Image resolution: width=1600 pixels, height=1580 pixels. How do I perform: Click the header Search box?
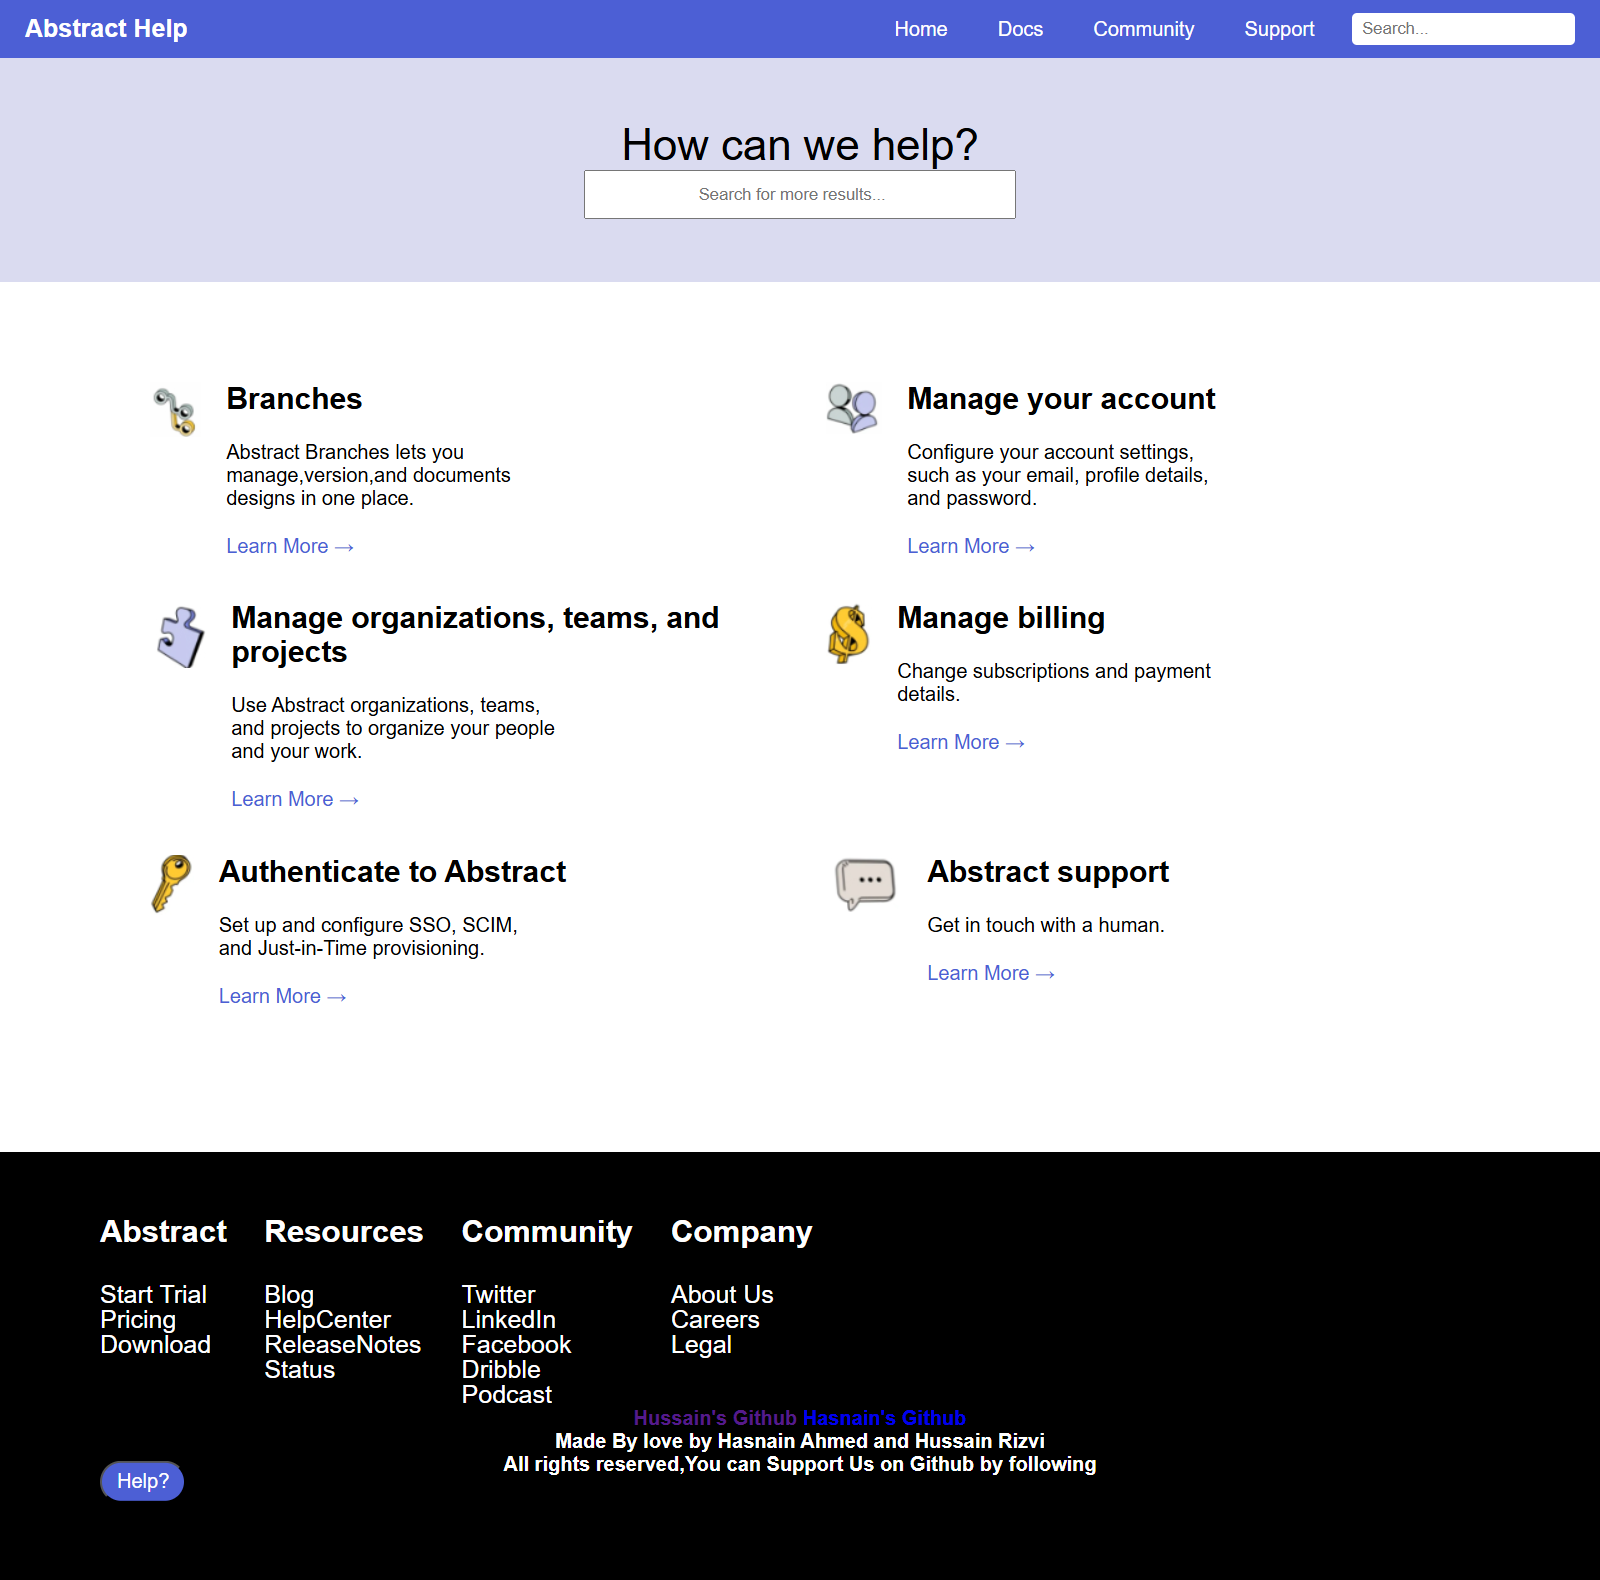[x=1462, y=29]
